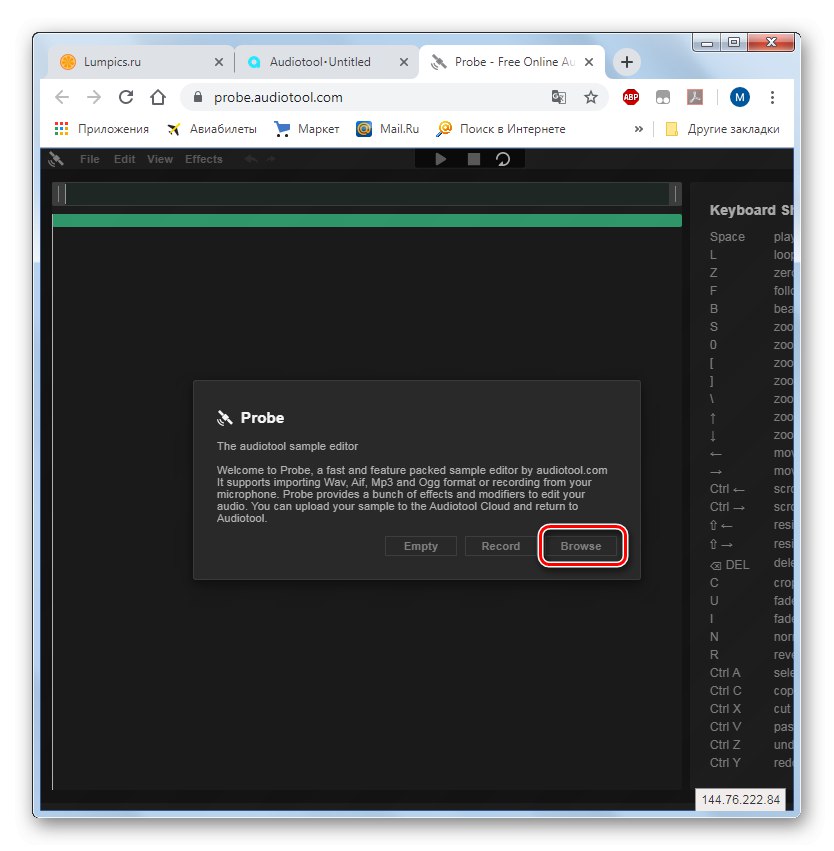The height and width of the screenshot is (851, 834).
Task: Open the Авиабилеты bookmark
Action: click(x=212, y=129)
